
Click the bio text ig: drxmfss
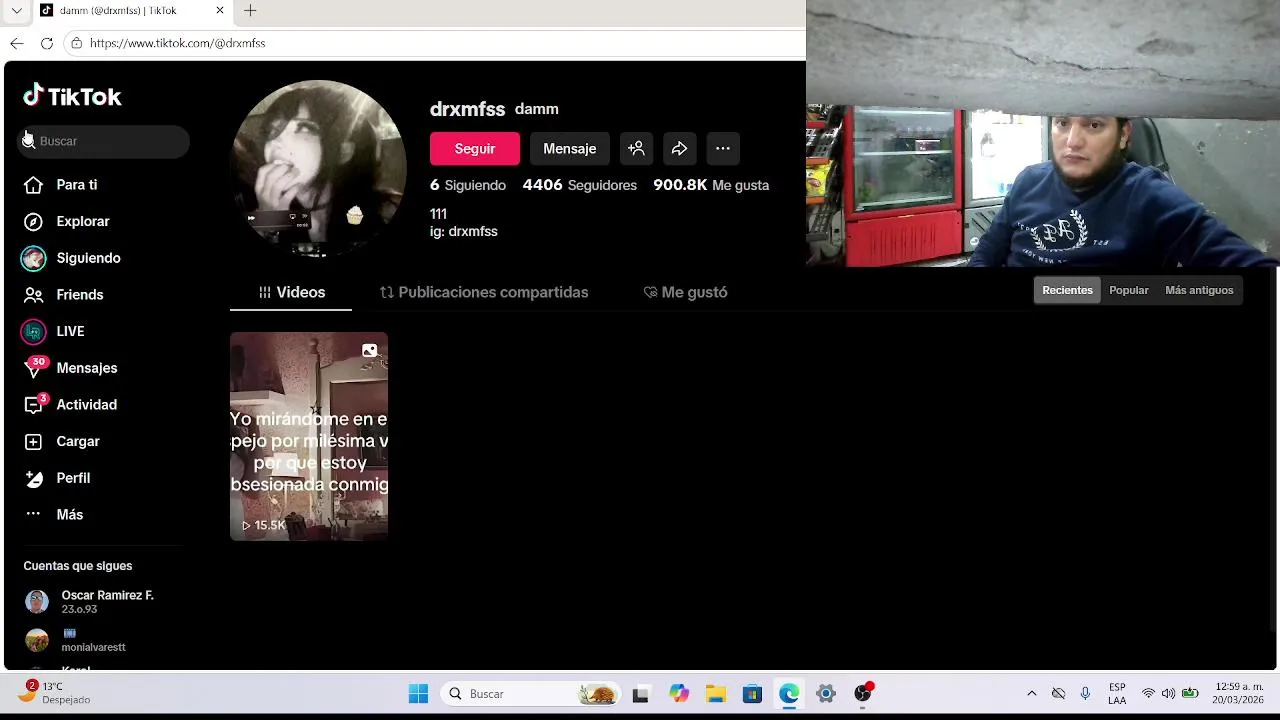click(x=464, y=231)
